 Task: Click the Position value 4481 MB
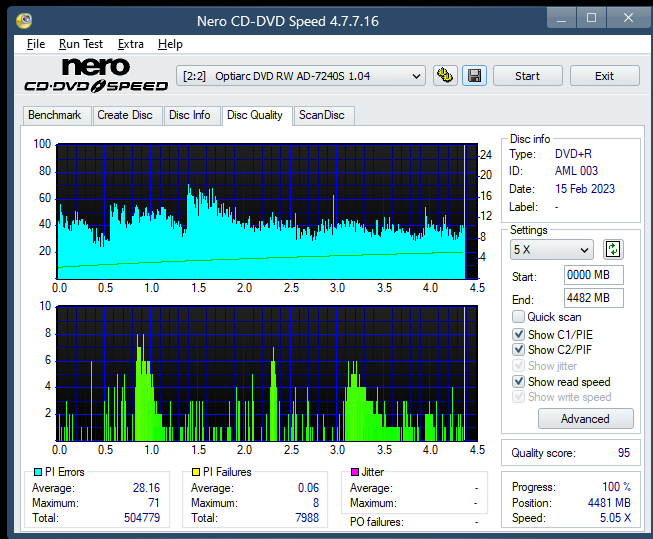(609, 503)
